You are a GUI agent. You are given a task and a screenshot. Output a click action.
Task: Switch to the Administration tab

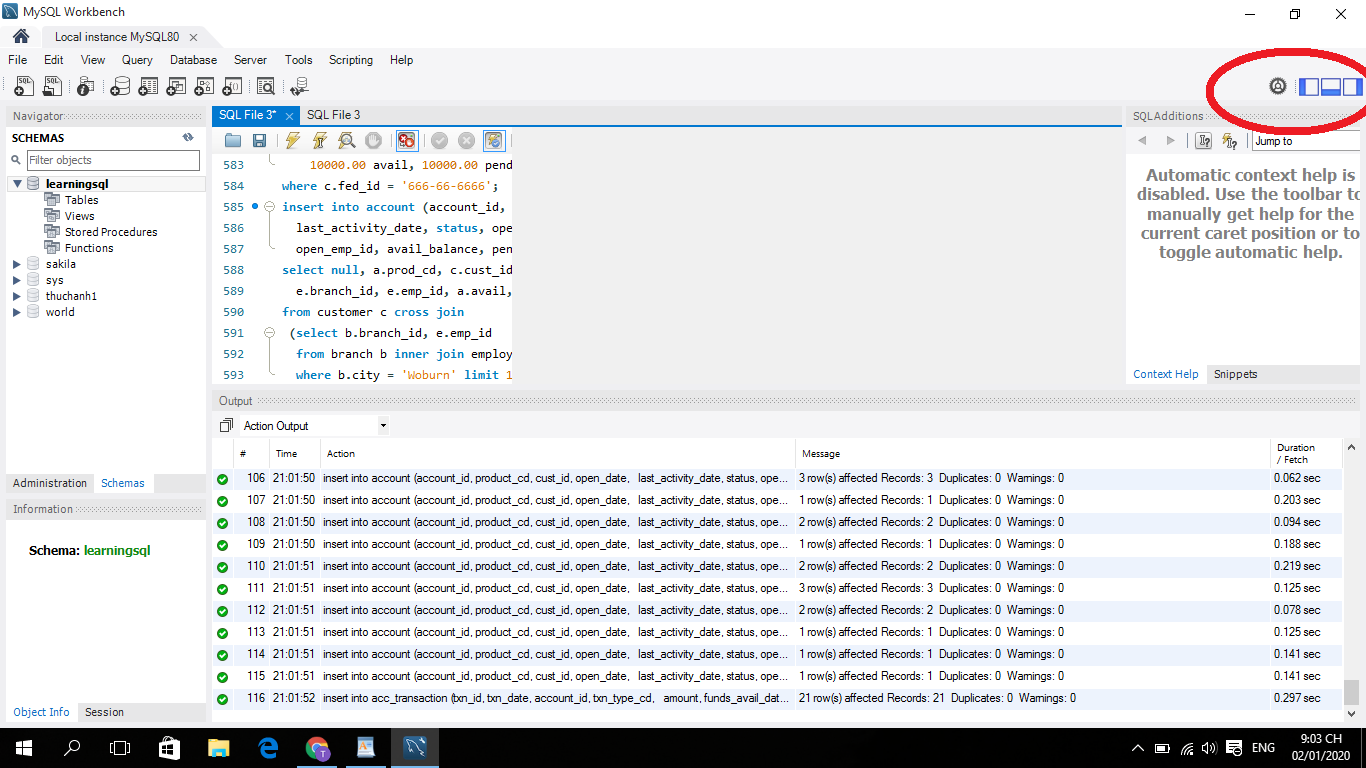[50, 483]
